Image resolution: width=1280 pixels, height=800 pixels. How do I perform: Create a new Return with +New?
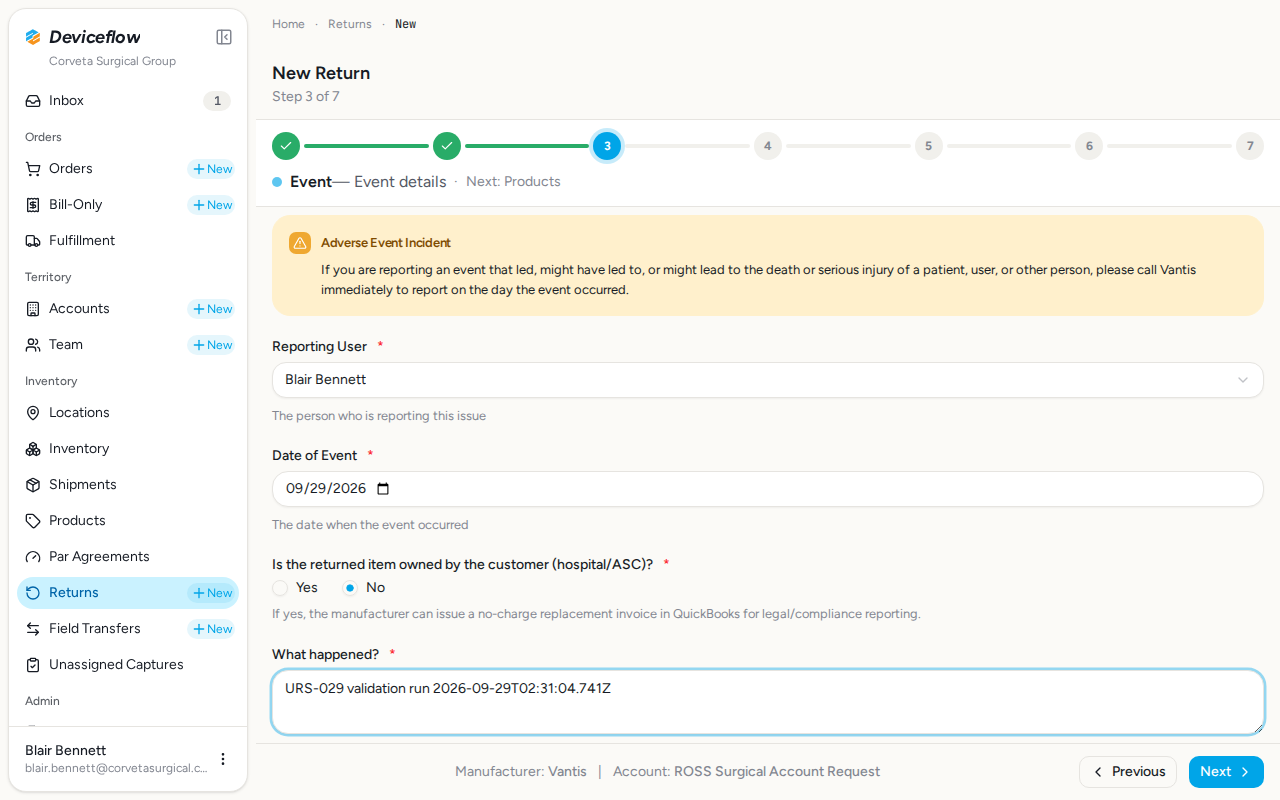[212, 593]
